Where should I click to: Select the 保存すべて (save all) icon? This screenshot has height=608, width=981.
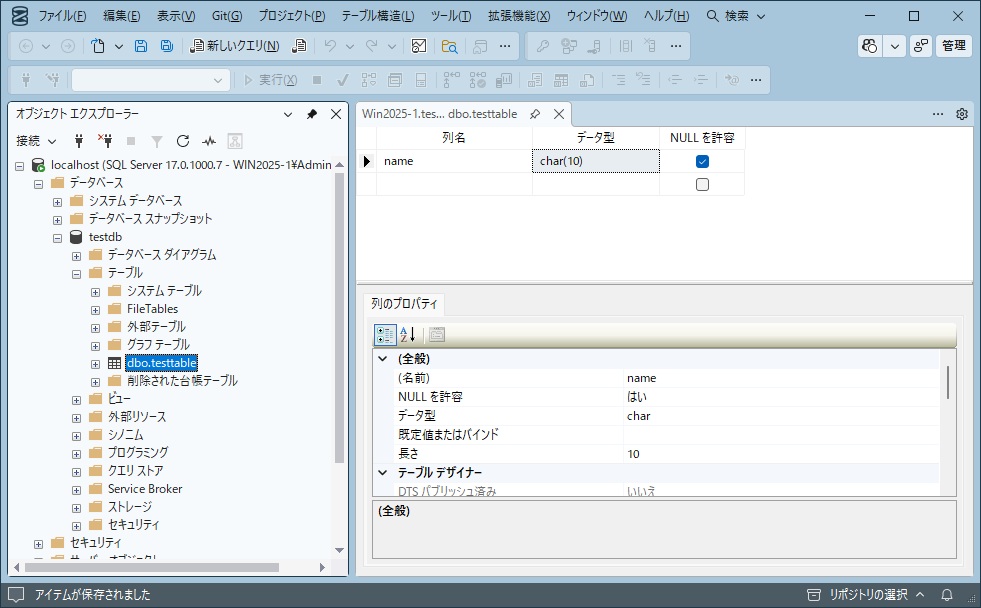pos(166,46)
